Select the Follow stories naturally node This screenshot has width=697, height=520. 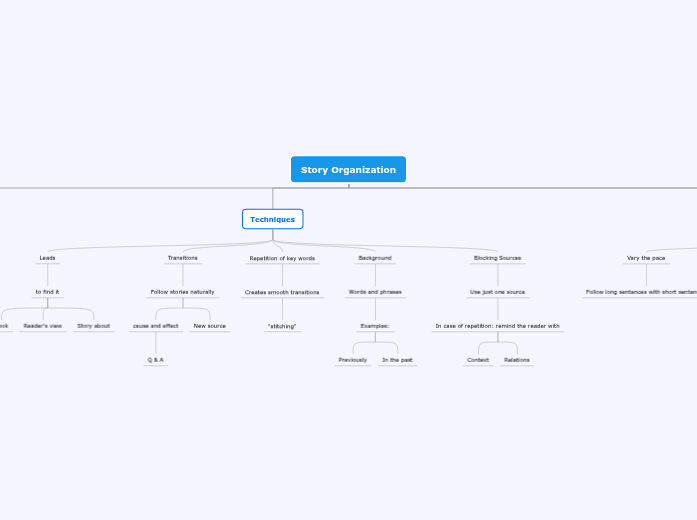tap(182, 292)
